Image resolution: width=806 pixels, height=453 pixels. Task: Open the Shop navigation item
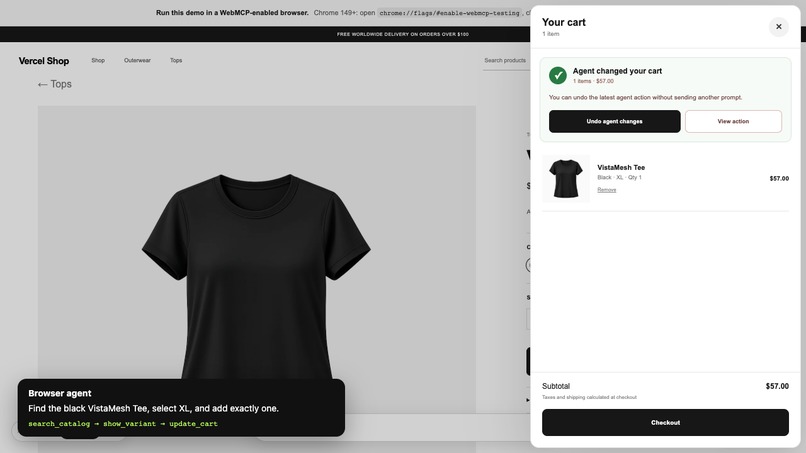click(x=98, y=61)
